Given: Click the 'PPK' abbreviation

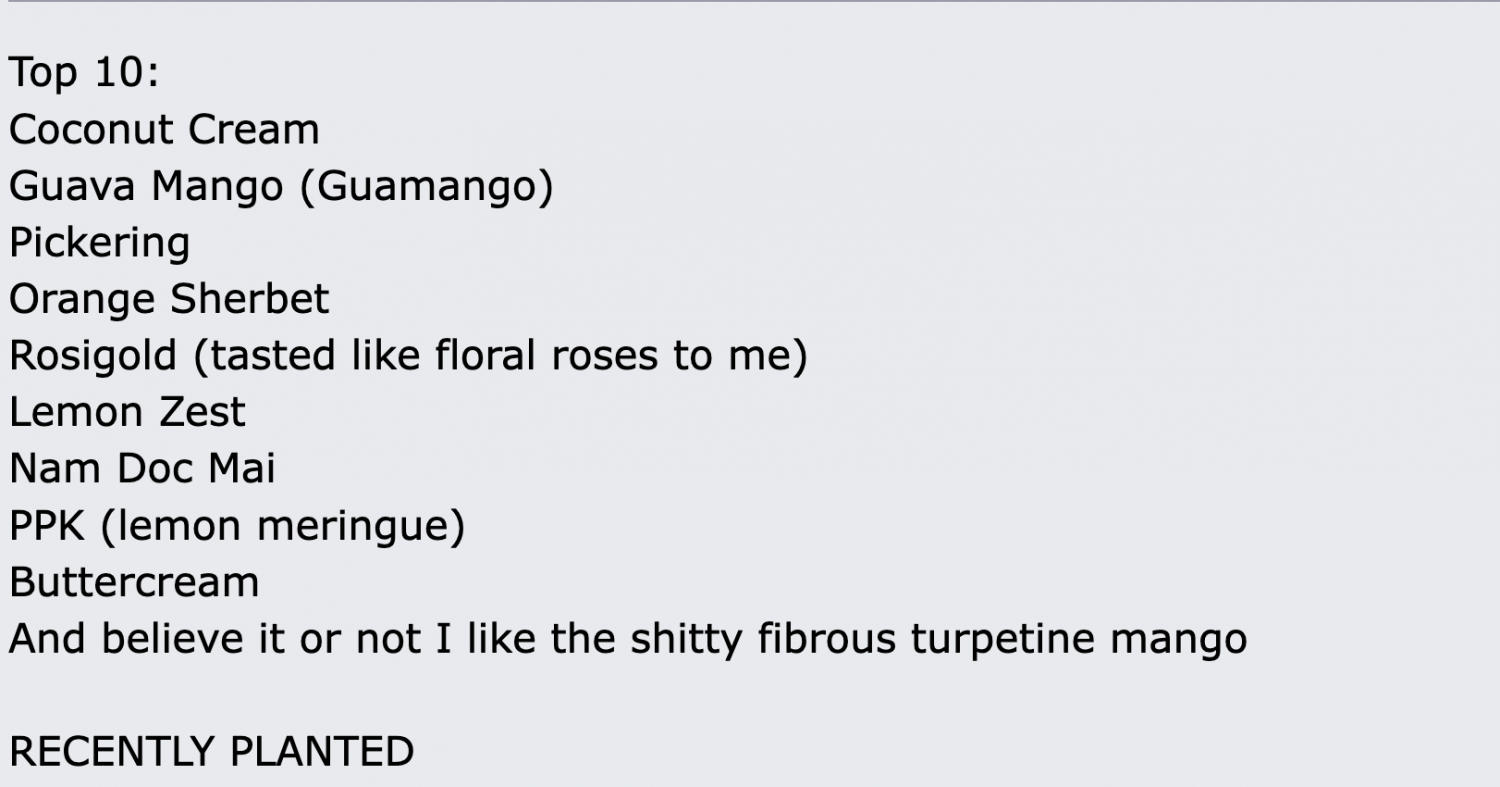Looking at the screenshot, I should tap(47, 526).
